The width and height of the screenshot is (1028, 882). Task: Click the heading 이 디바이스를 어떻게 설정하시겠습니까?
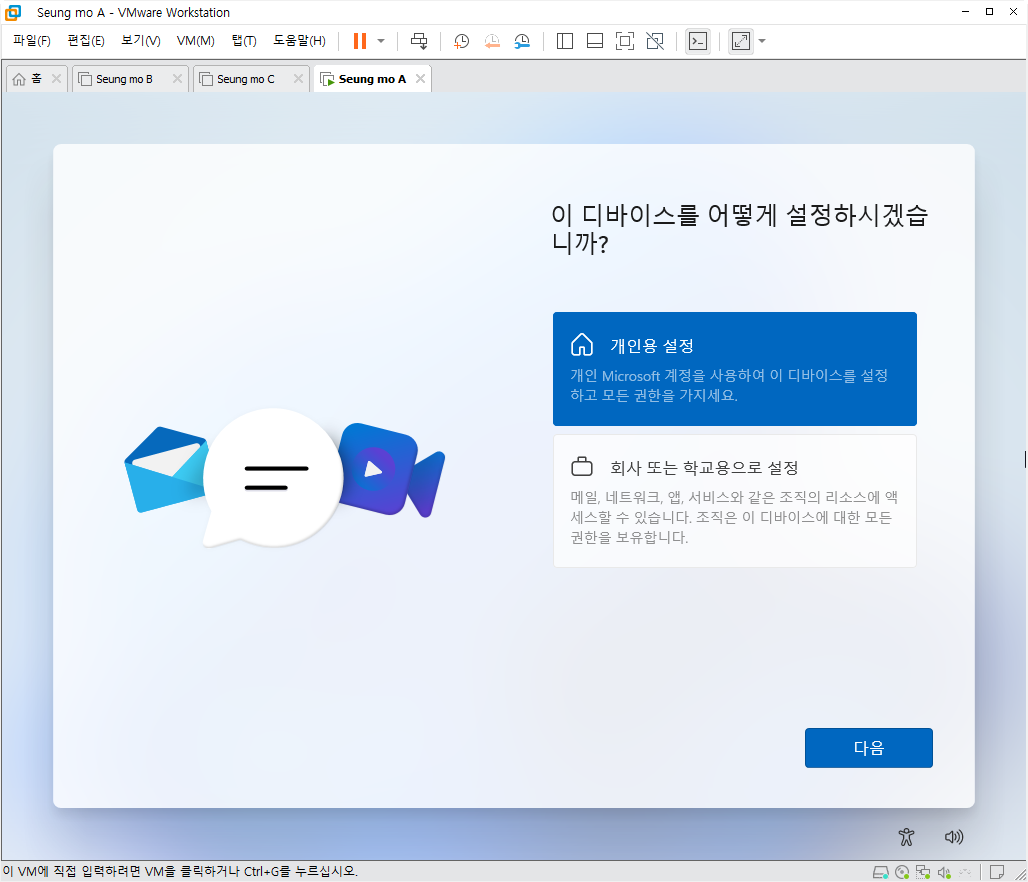point(740,229)
